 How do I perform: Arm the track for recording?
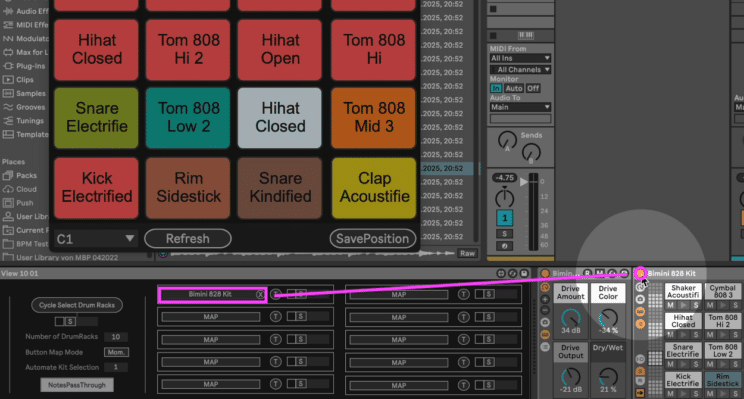tap(504, 246)
